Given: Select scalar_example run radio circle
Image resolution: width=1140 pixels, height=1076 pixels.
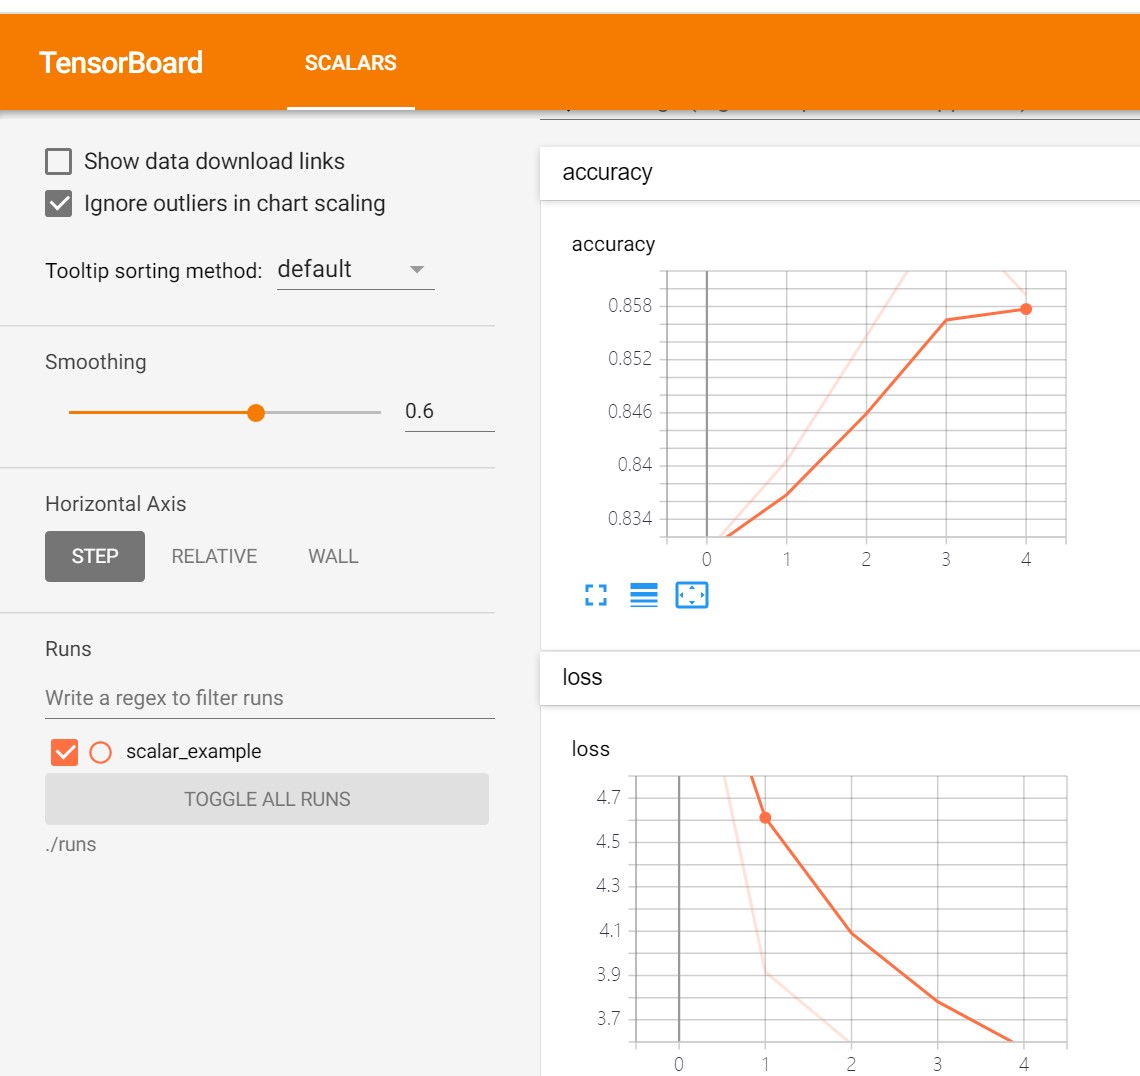Looking at the screenshot, I should pyautogui.click(x=100, y=752).
